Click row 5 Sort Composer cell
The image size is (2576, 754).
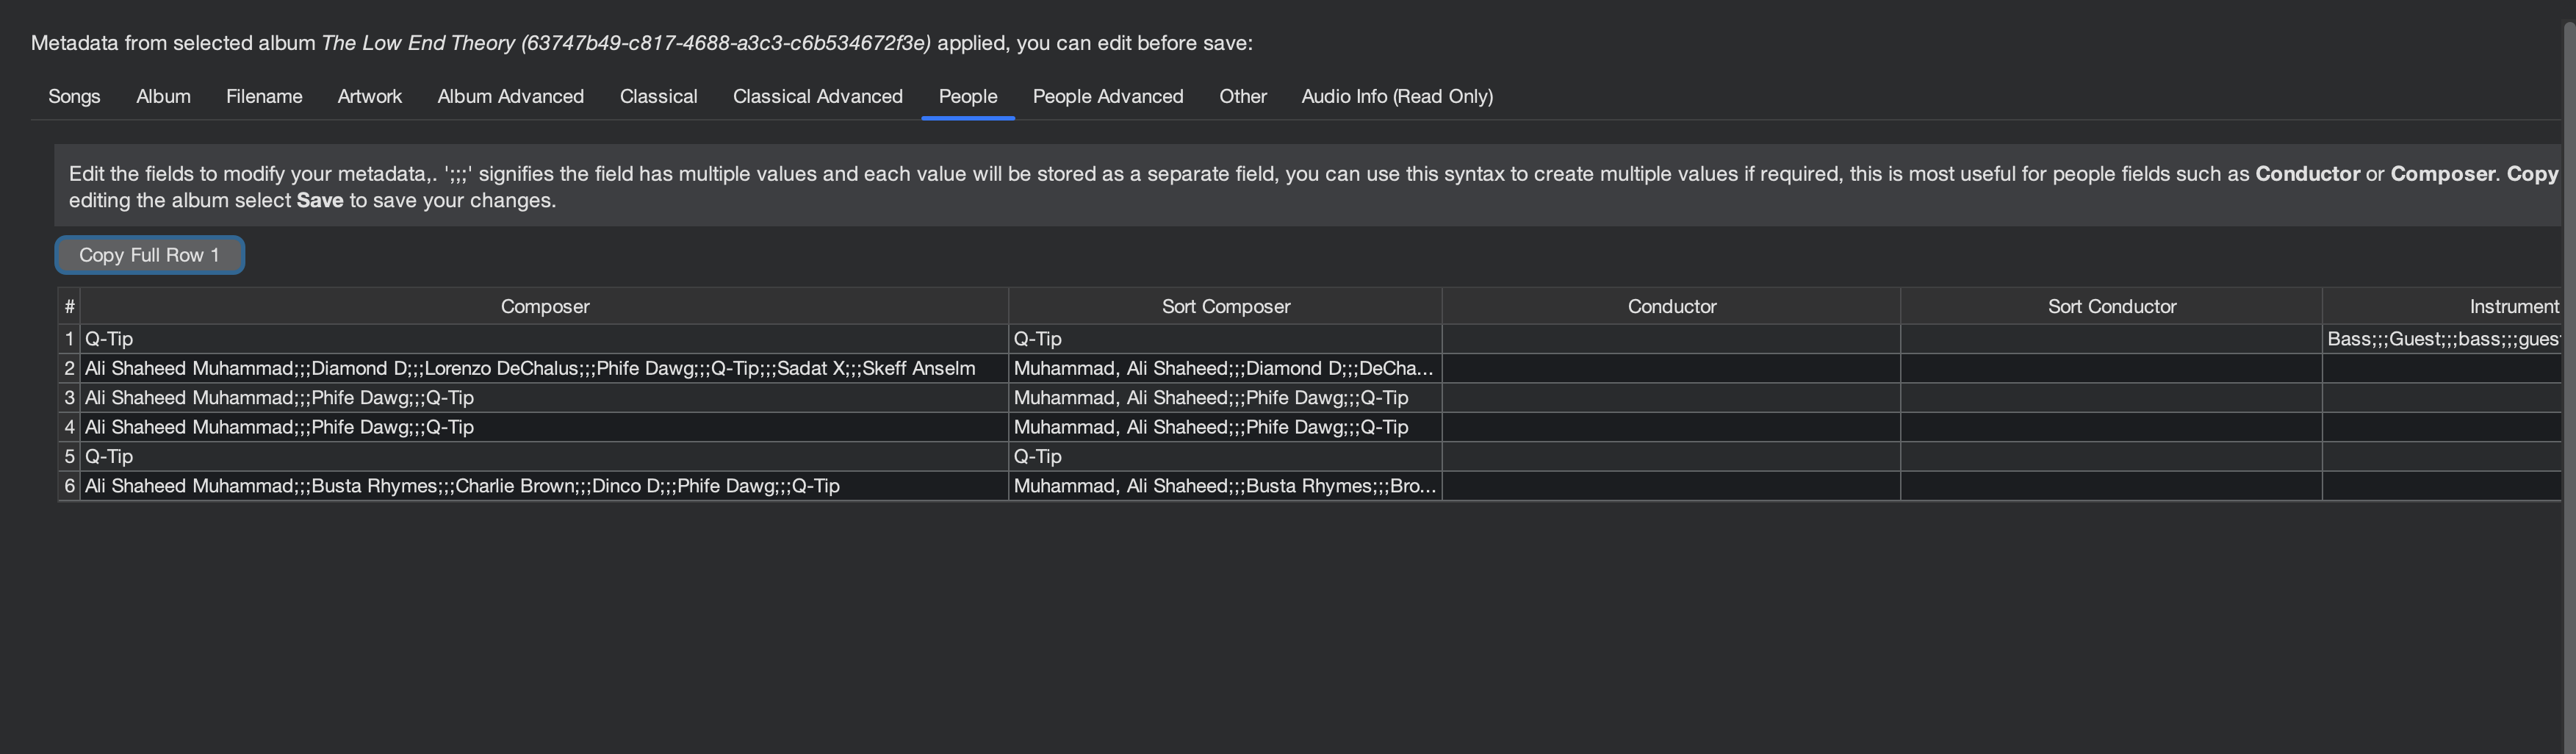point(1225,456)
